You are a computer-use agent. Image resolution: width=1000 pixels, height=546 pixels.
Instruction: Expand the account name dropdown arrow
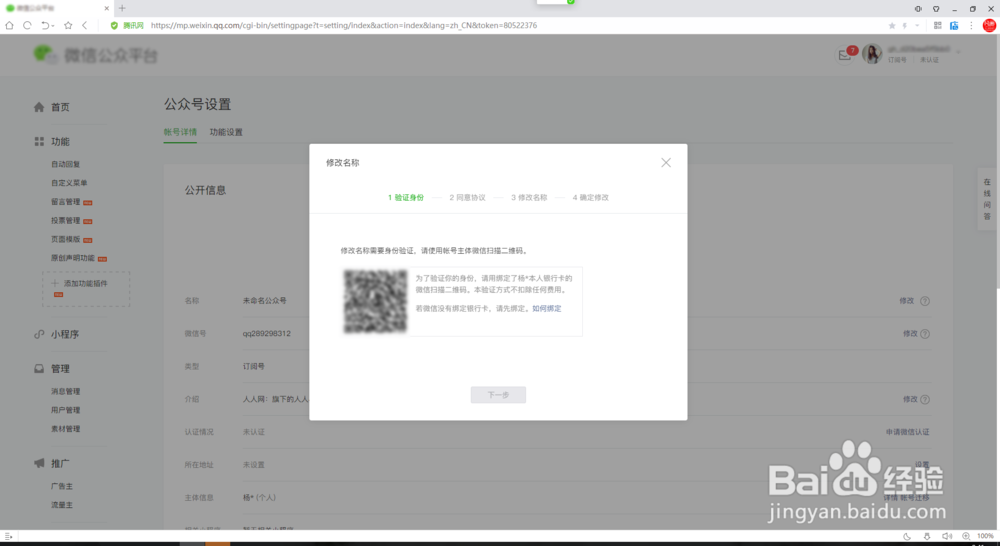click(x=958, y=50)
